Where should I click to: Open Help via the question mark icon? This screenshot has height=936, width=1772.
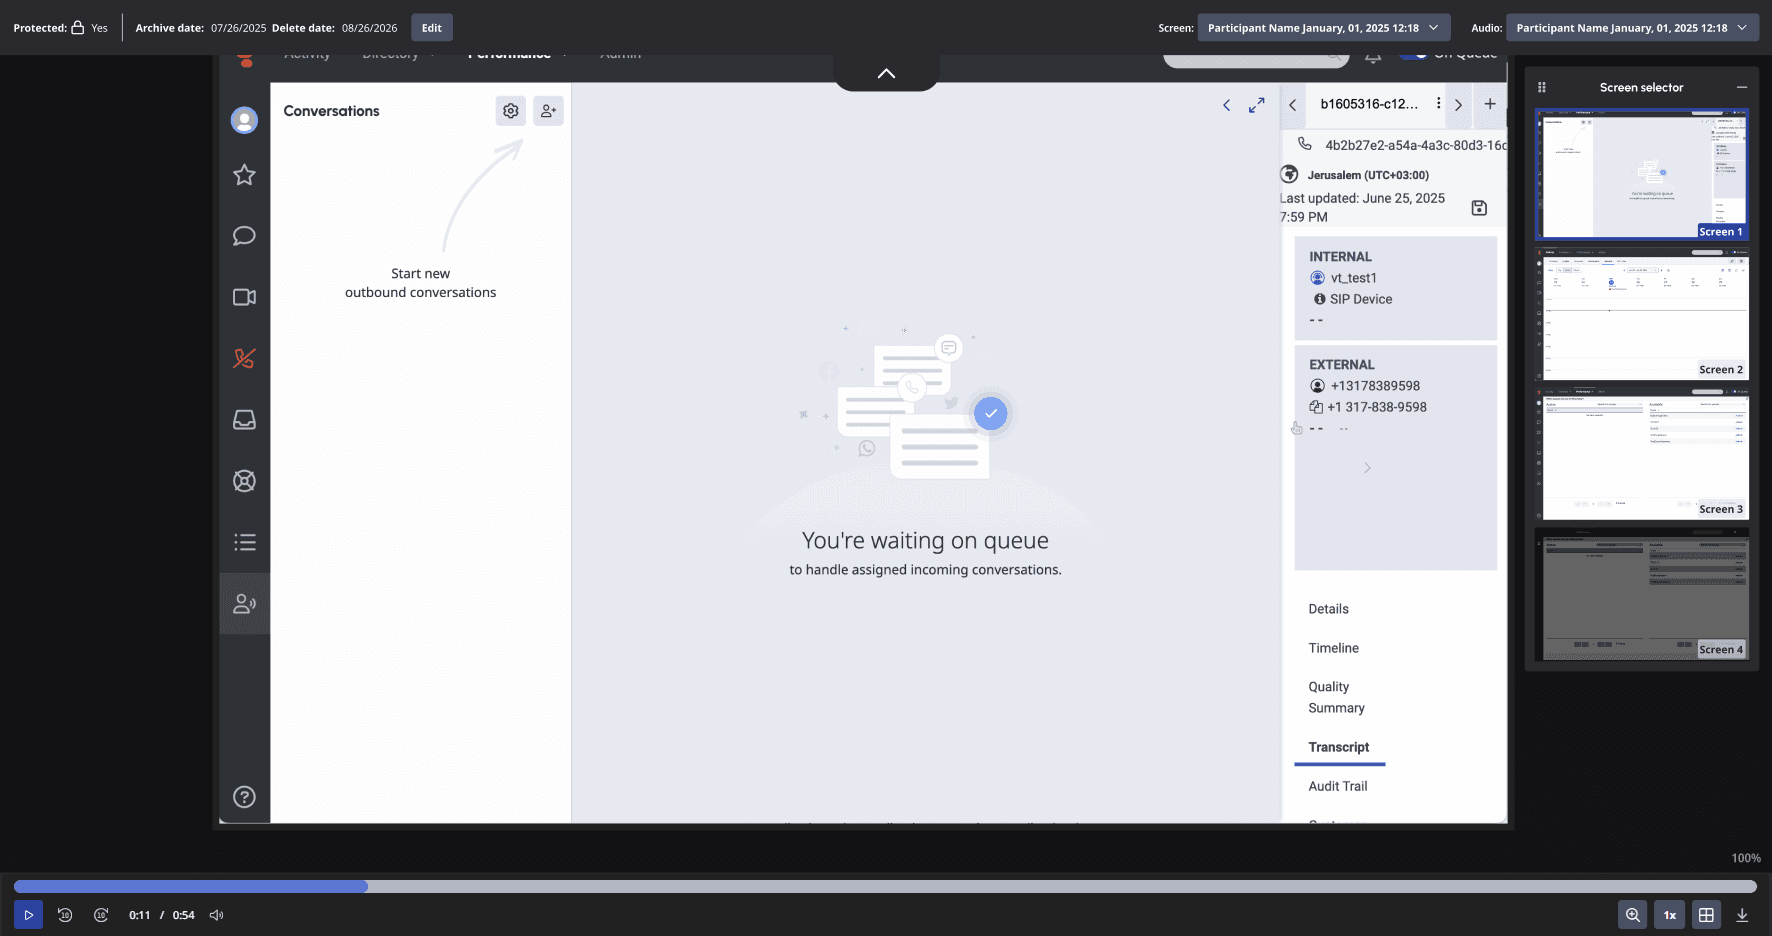click(x=244, y=797)
